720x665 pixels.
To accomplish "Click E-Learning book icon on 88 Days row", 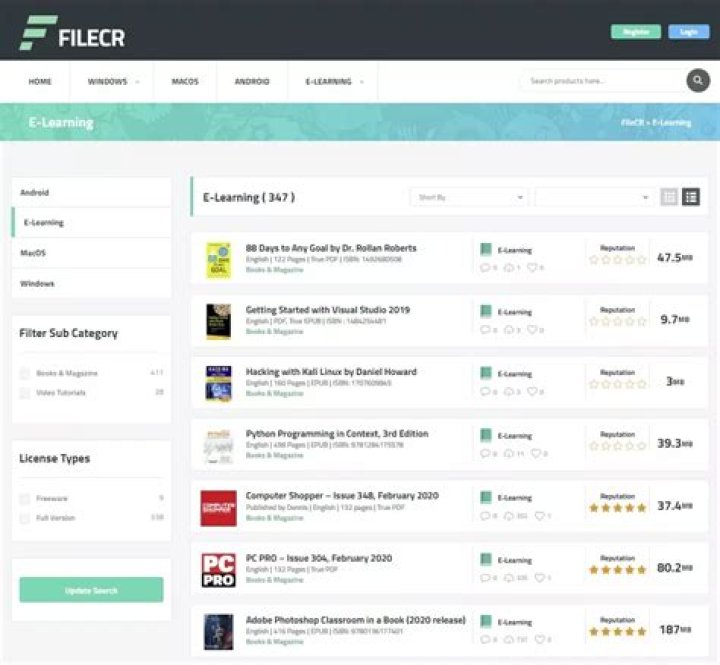I will click(x=486, y=249).
